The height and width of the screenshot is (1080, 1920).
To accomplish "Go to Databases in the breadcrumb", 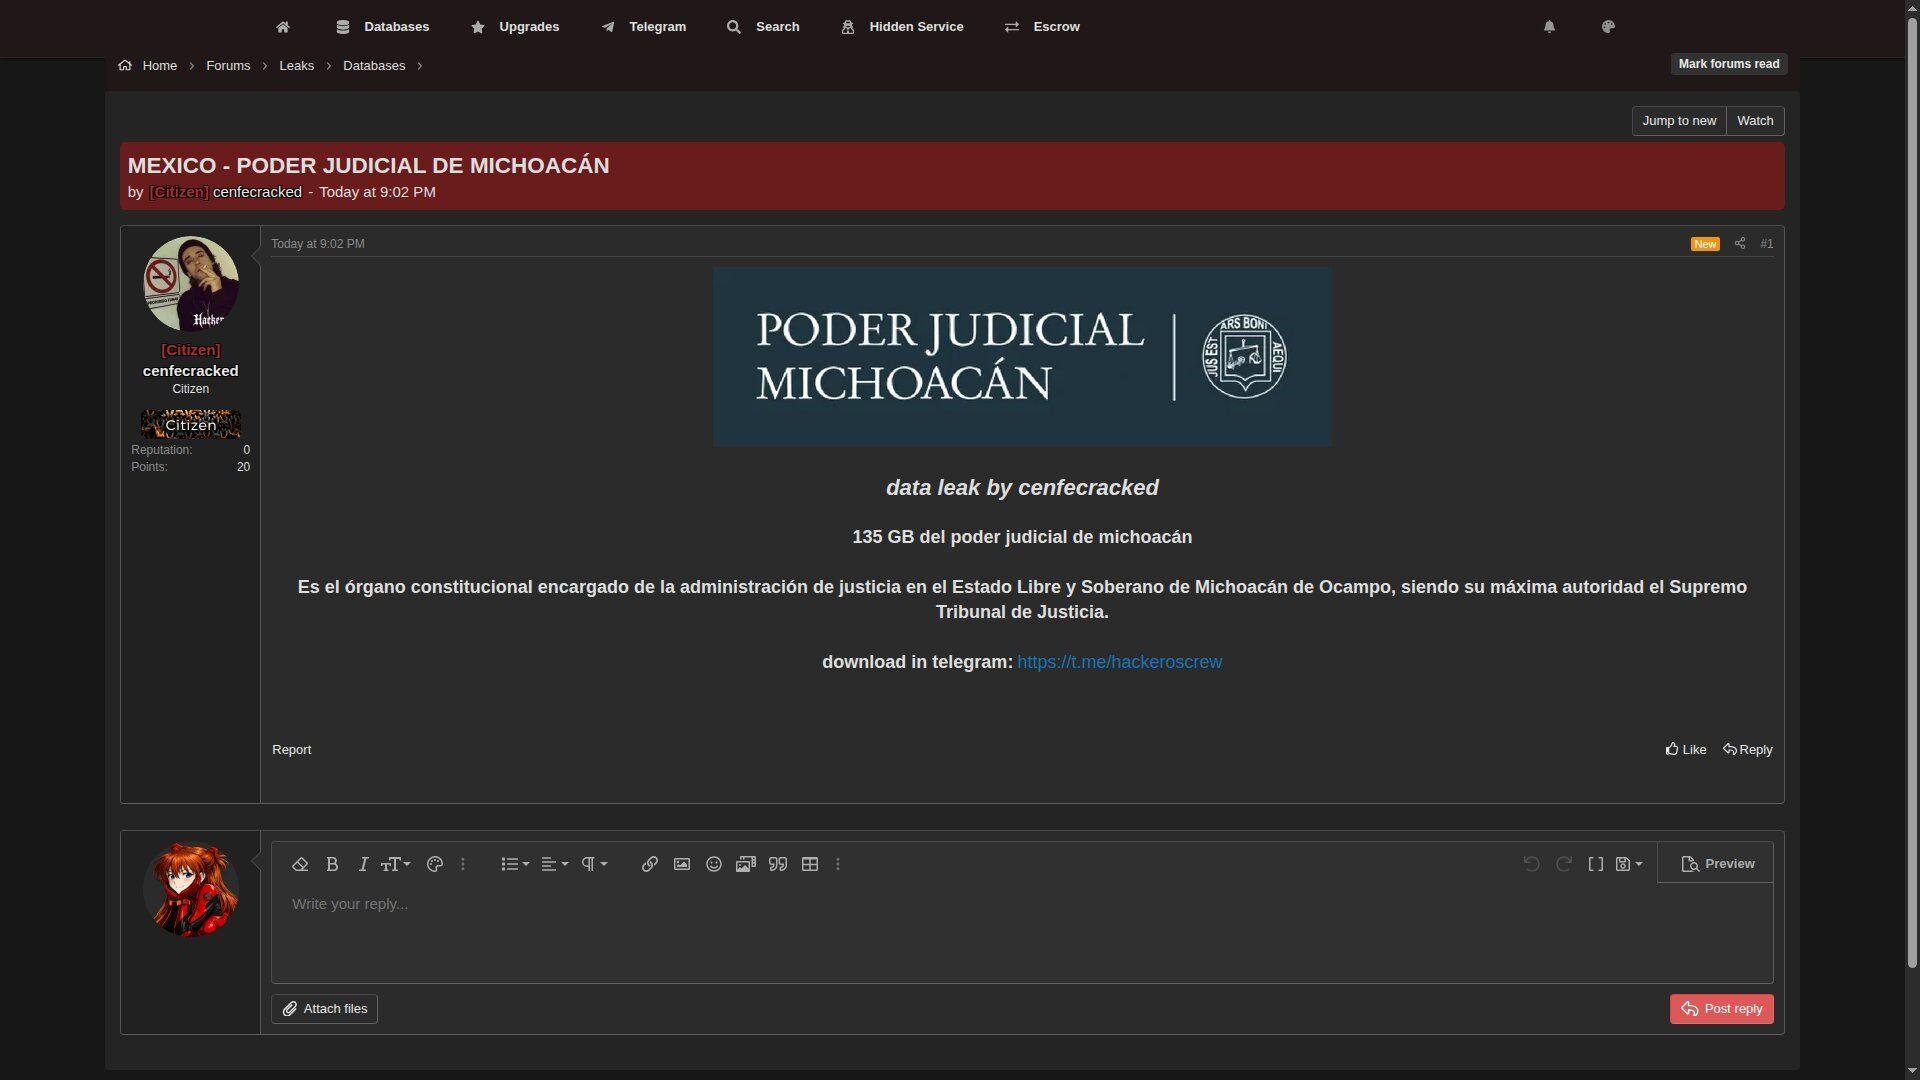I will pos(374,66).
